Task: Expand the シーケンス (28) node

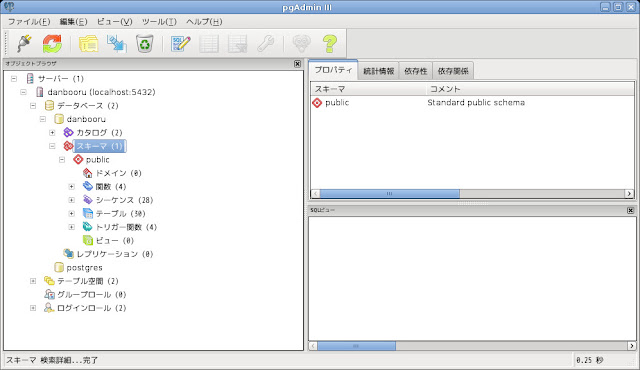Action: pyautogui.click(x=71, y=200)
